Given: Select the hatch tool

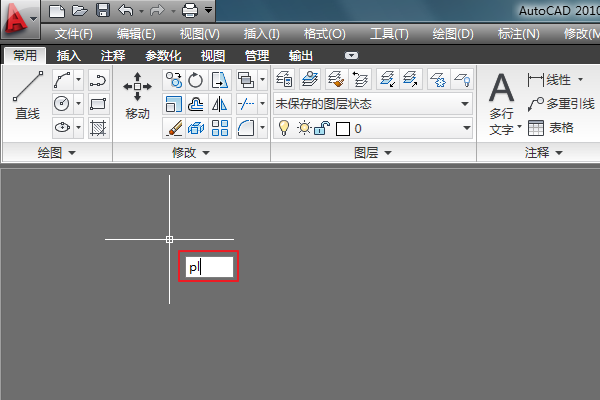Looking at the screenshot, I should pyautogui.click(x=98, y=127).
